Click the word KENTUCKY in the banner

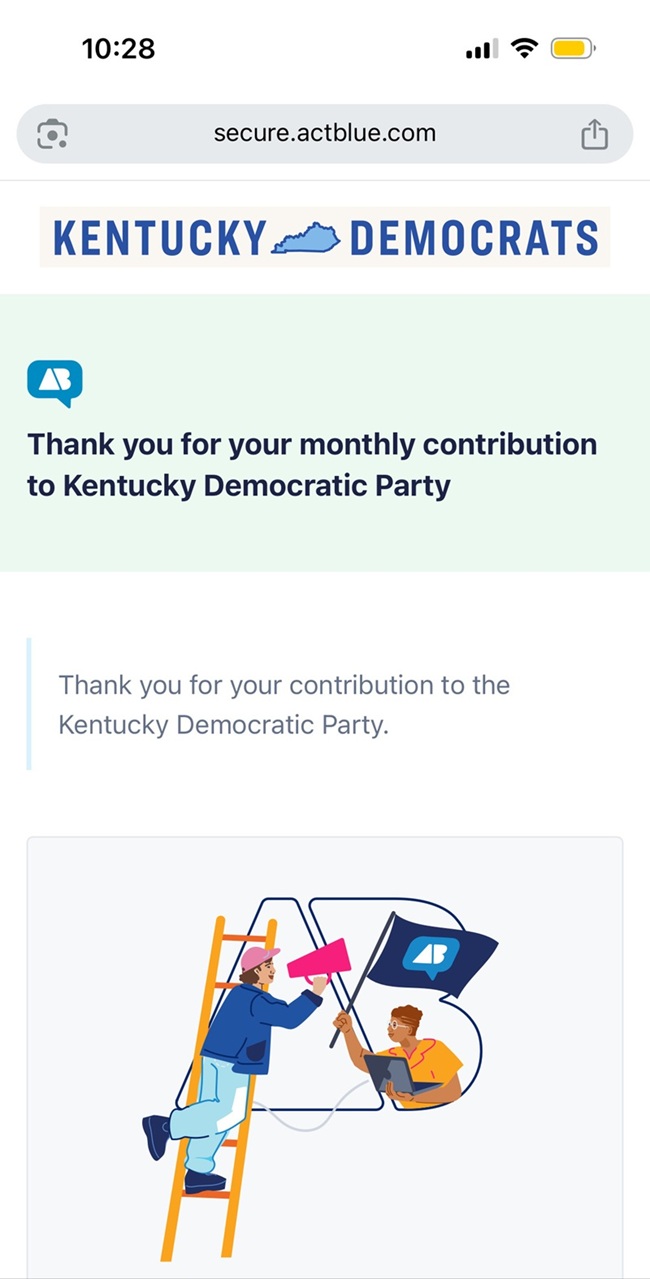point(159,238)
